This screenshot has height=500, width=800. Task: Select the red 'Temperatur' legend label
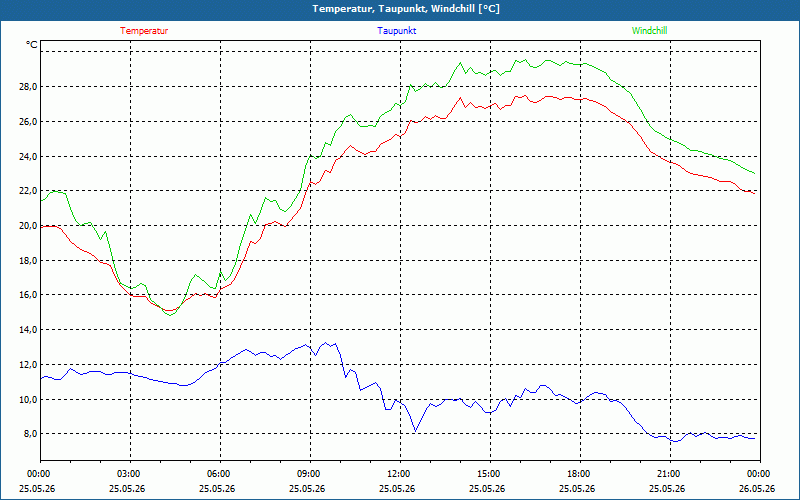point(144,31)
